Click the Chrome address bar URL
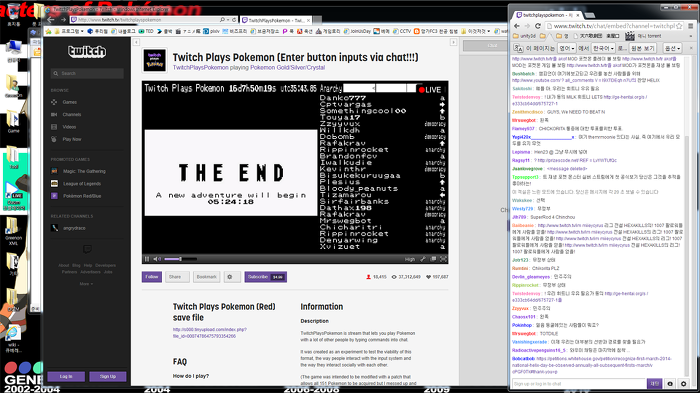Viewport: 700px width, 393px height. point(614,26)
